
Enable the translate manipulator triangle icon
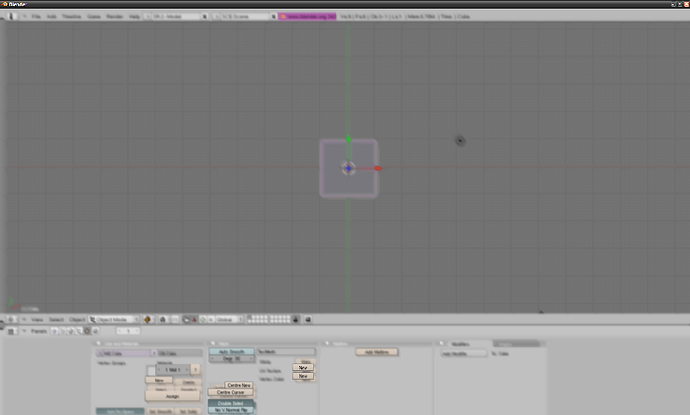(194, 320)
